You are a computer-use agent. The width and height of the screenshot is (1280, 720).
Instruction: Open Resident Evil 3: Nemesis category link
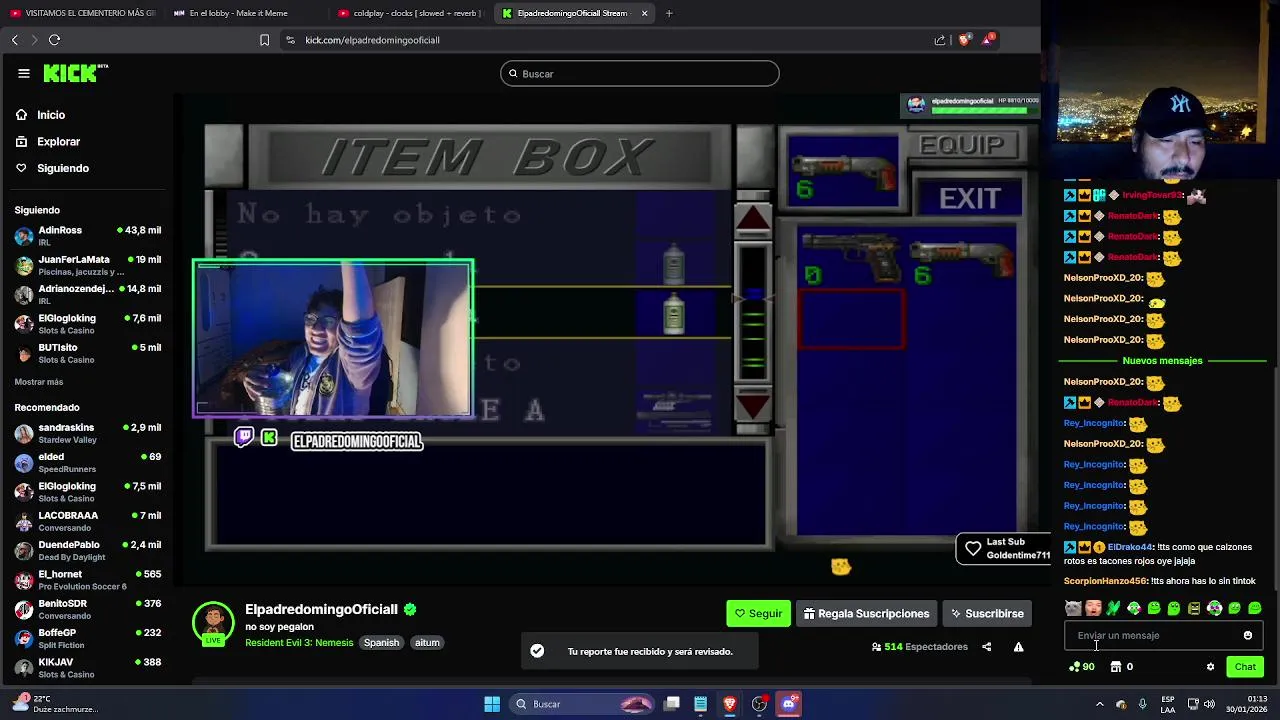tap(299, 643)
